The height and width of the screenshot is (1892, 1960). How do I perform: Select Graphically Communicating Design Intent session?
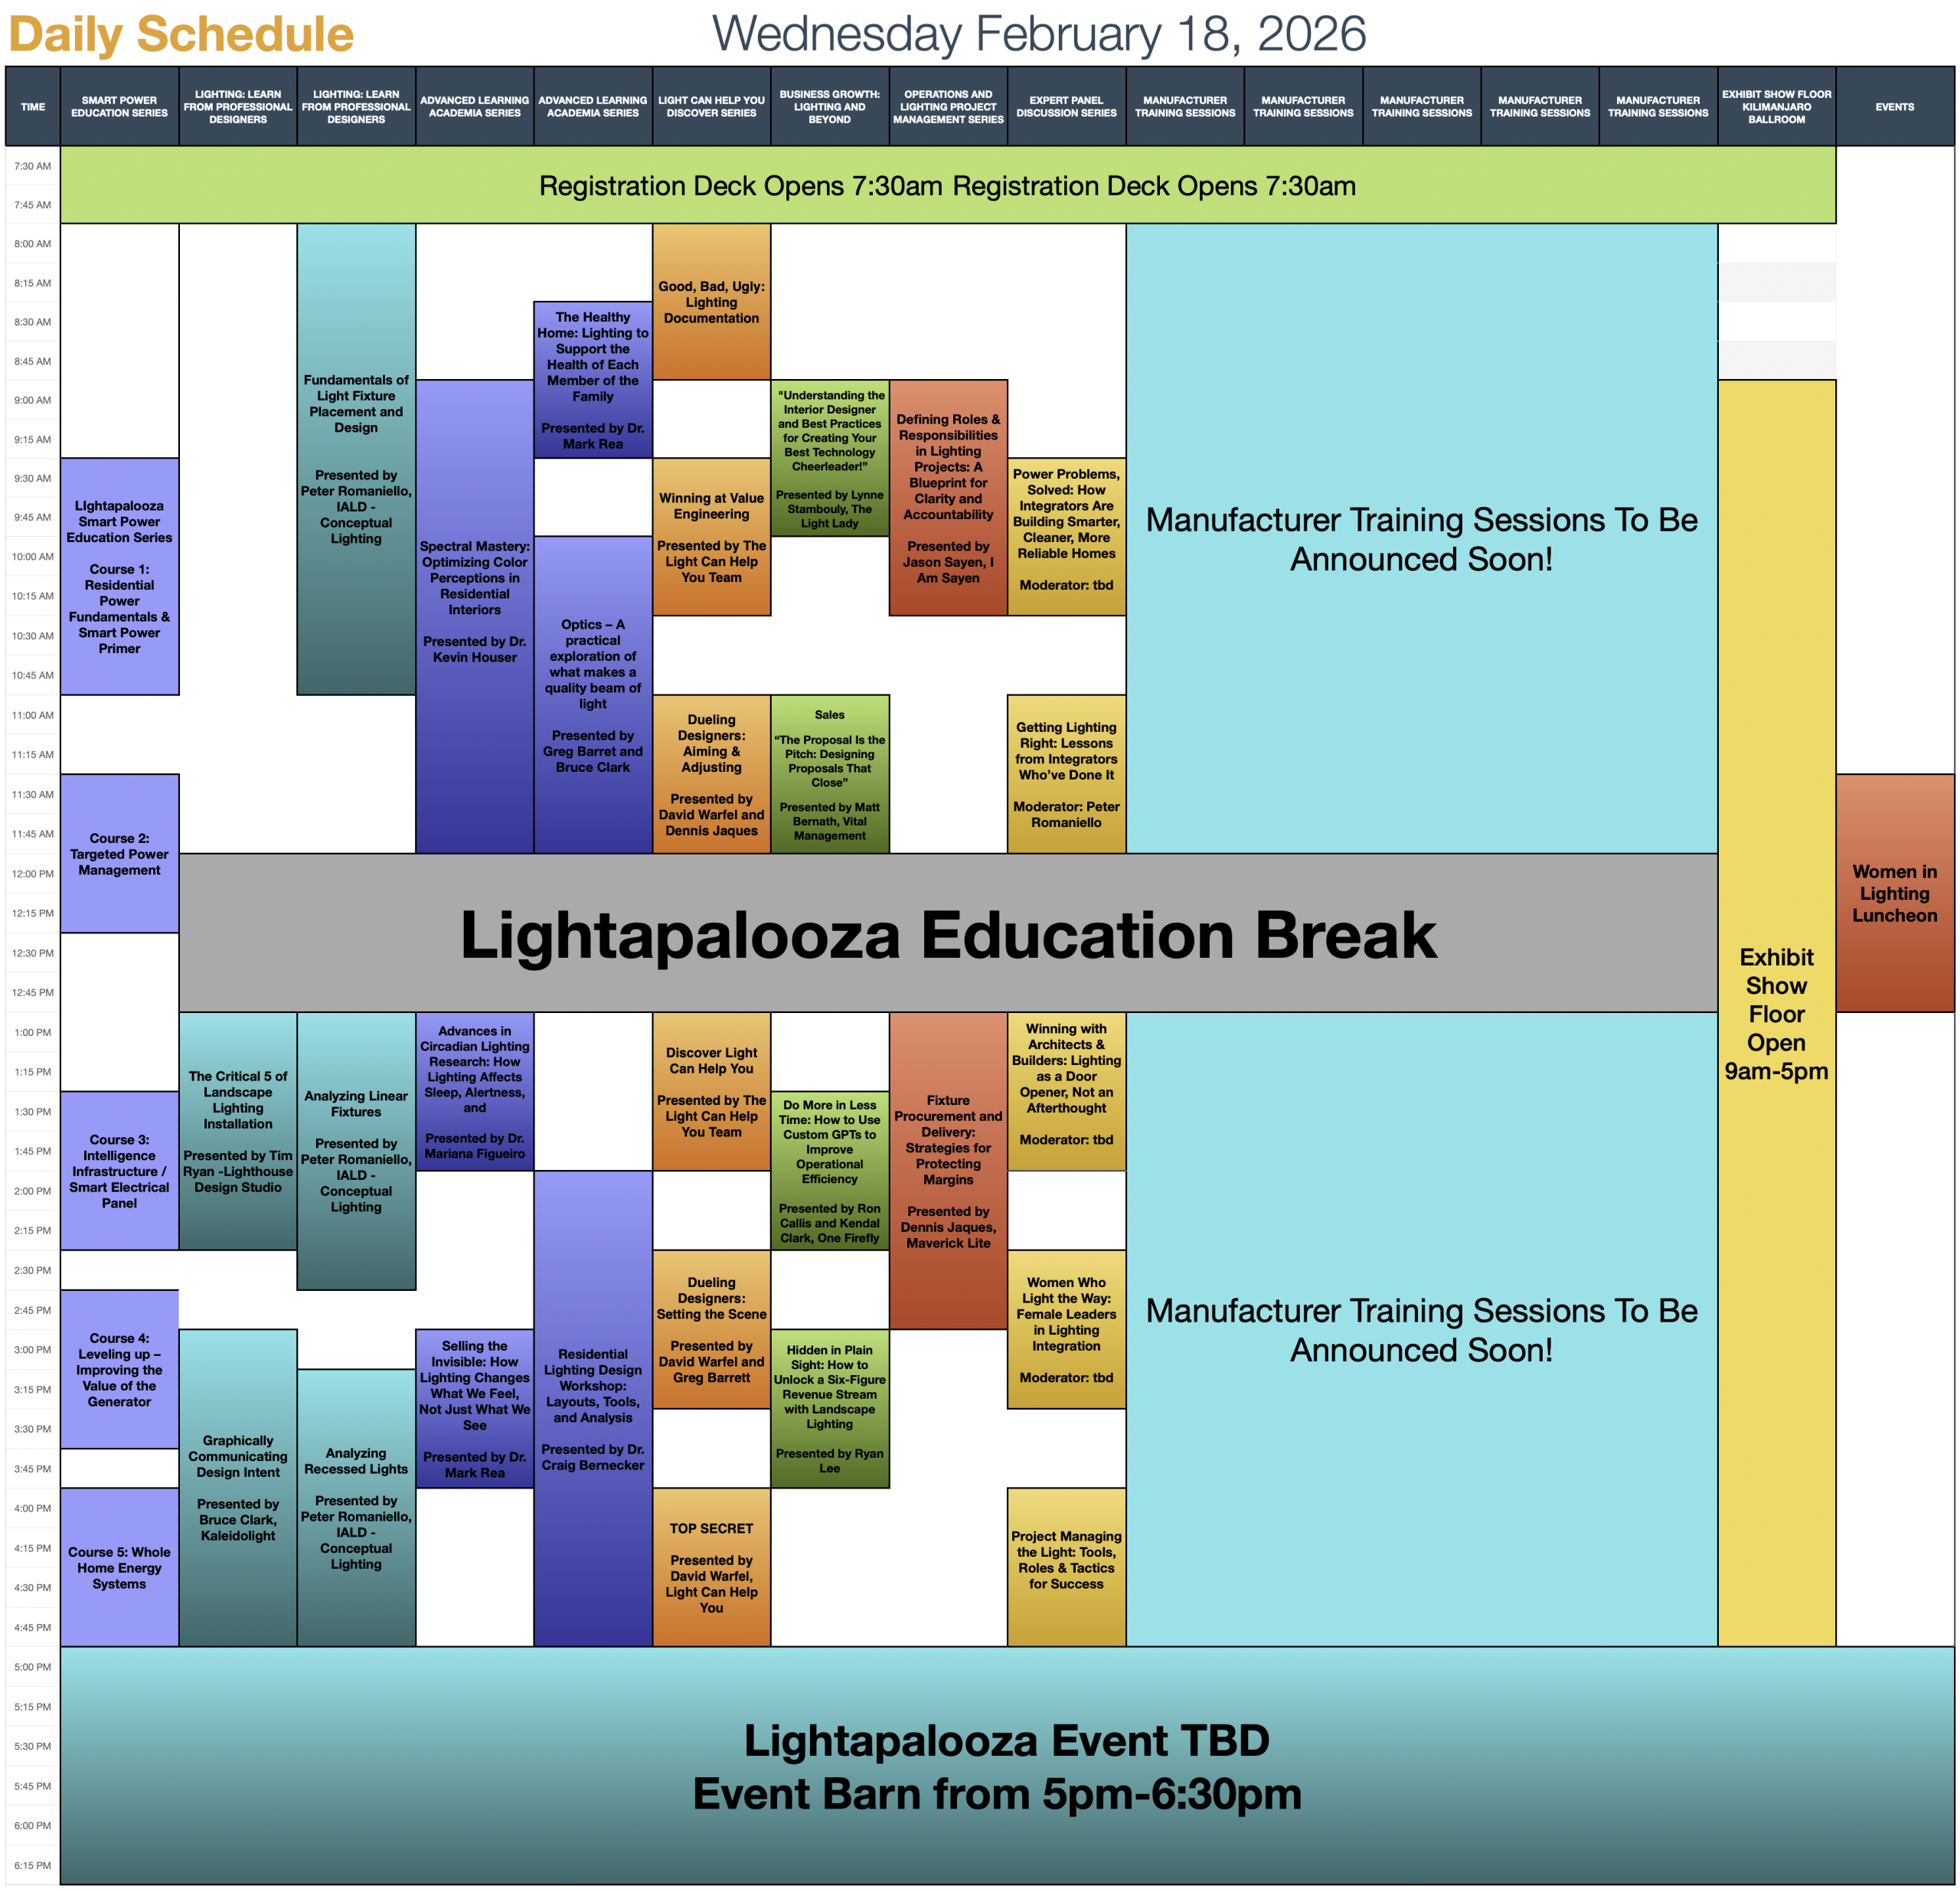pos(237,1487)
